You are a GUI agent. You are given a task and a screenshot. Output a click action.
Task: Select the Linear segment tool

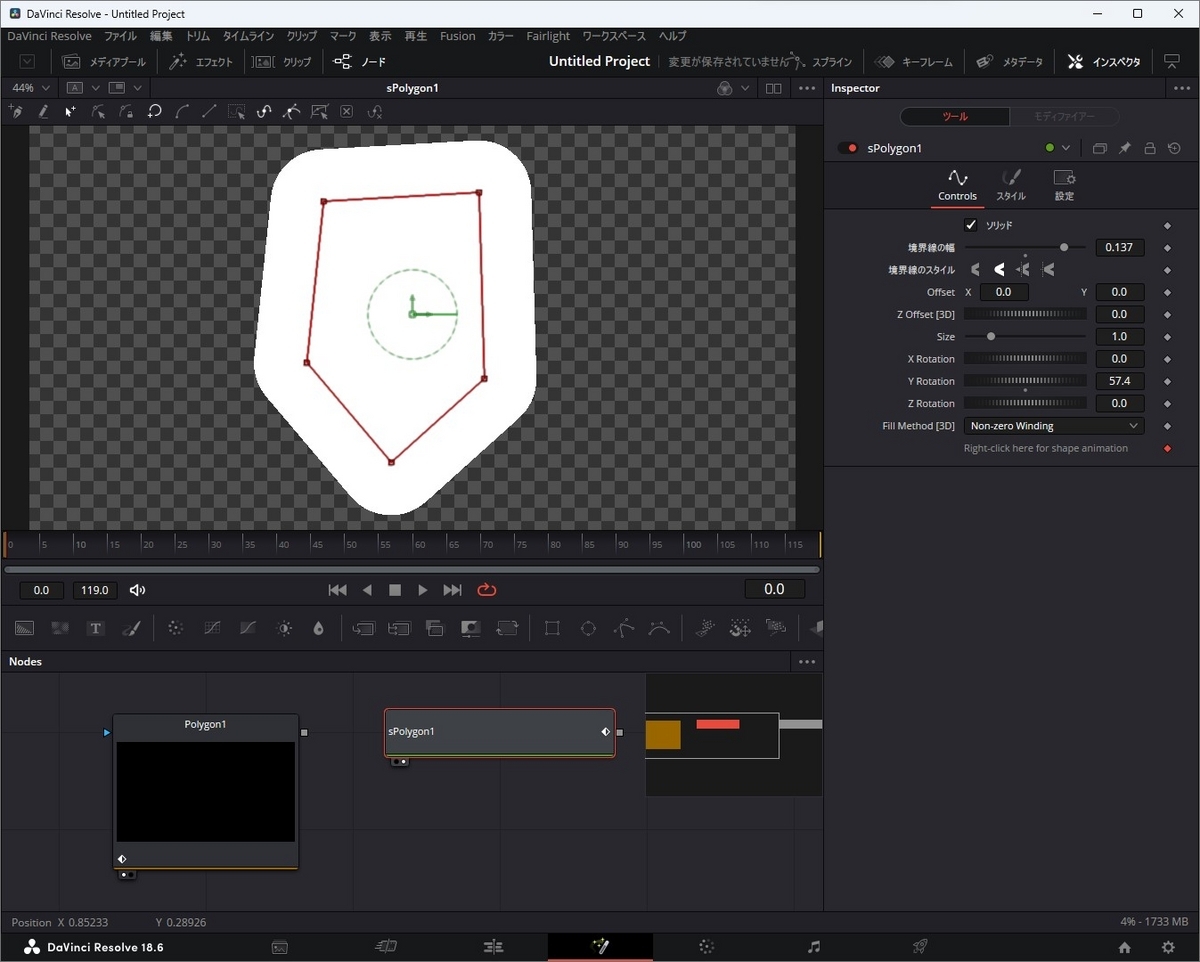209,112
